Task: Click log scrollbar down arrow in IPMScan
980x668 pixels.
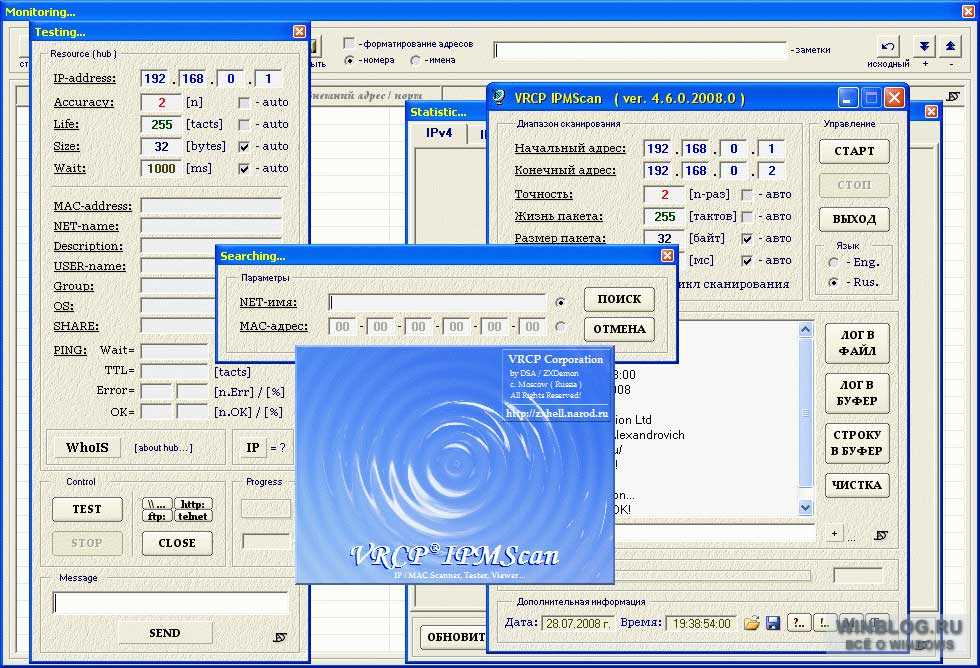Action: (x=806, y=507)
